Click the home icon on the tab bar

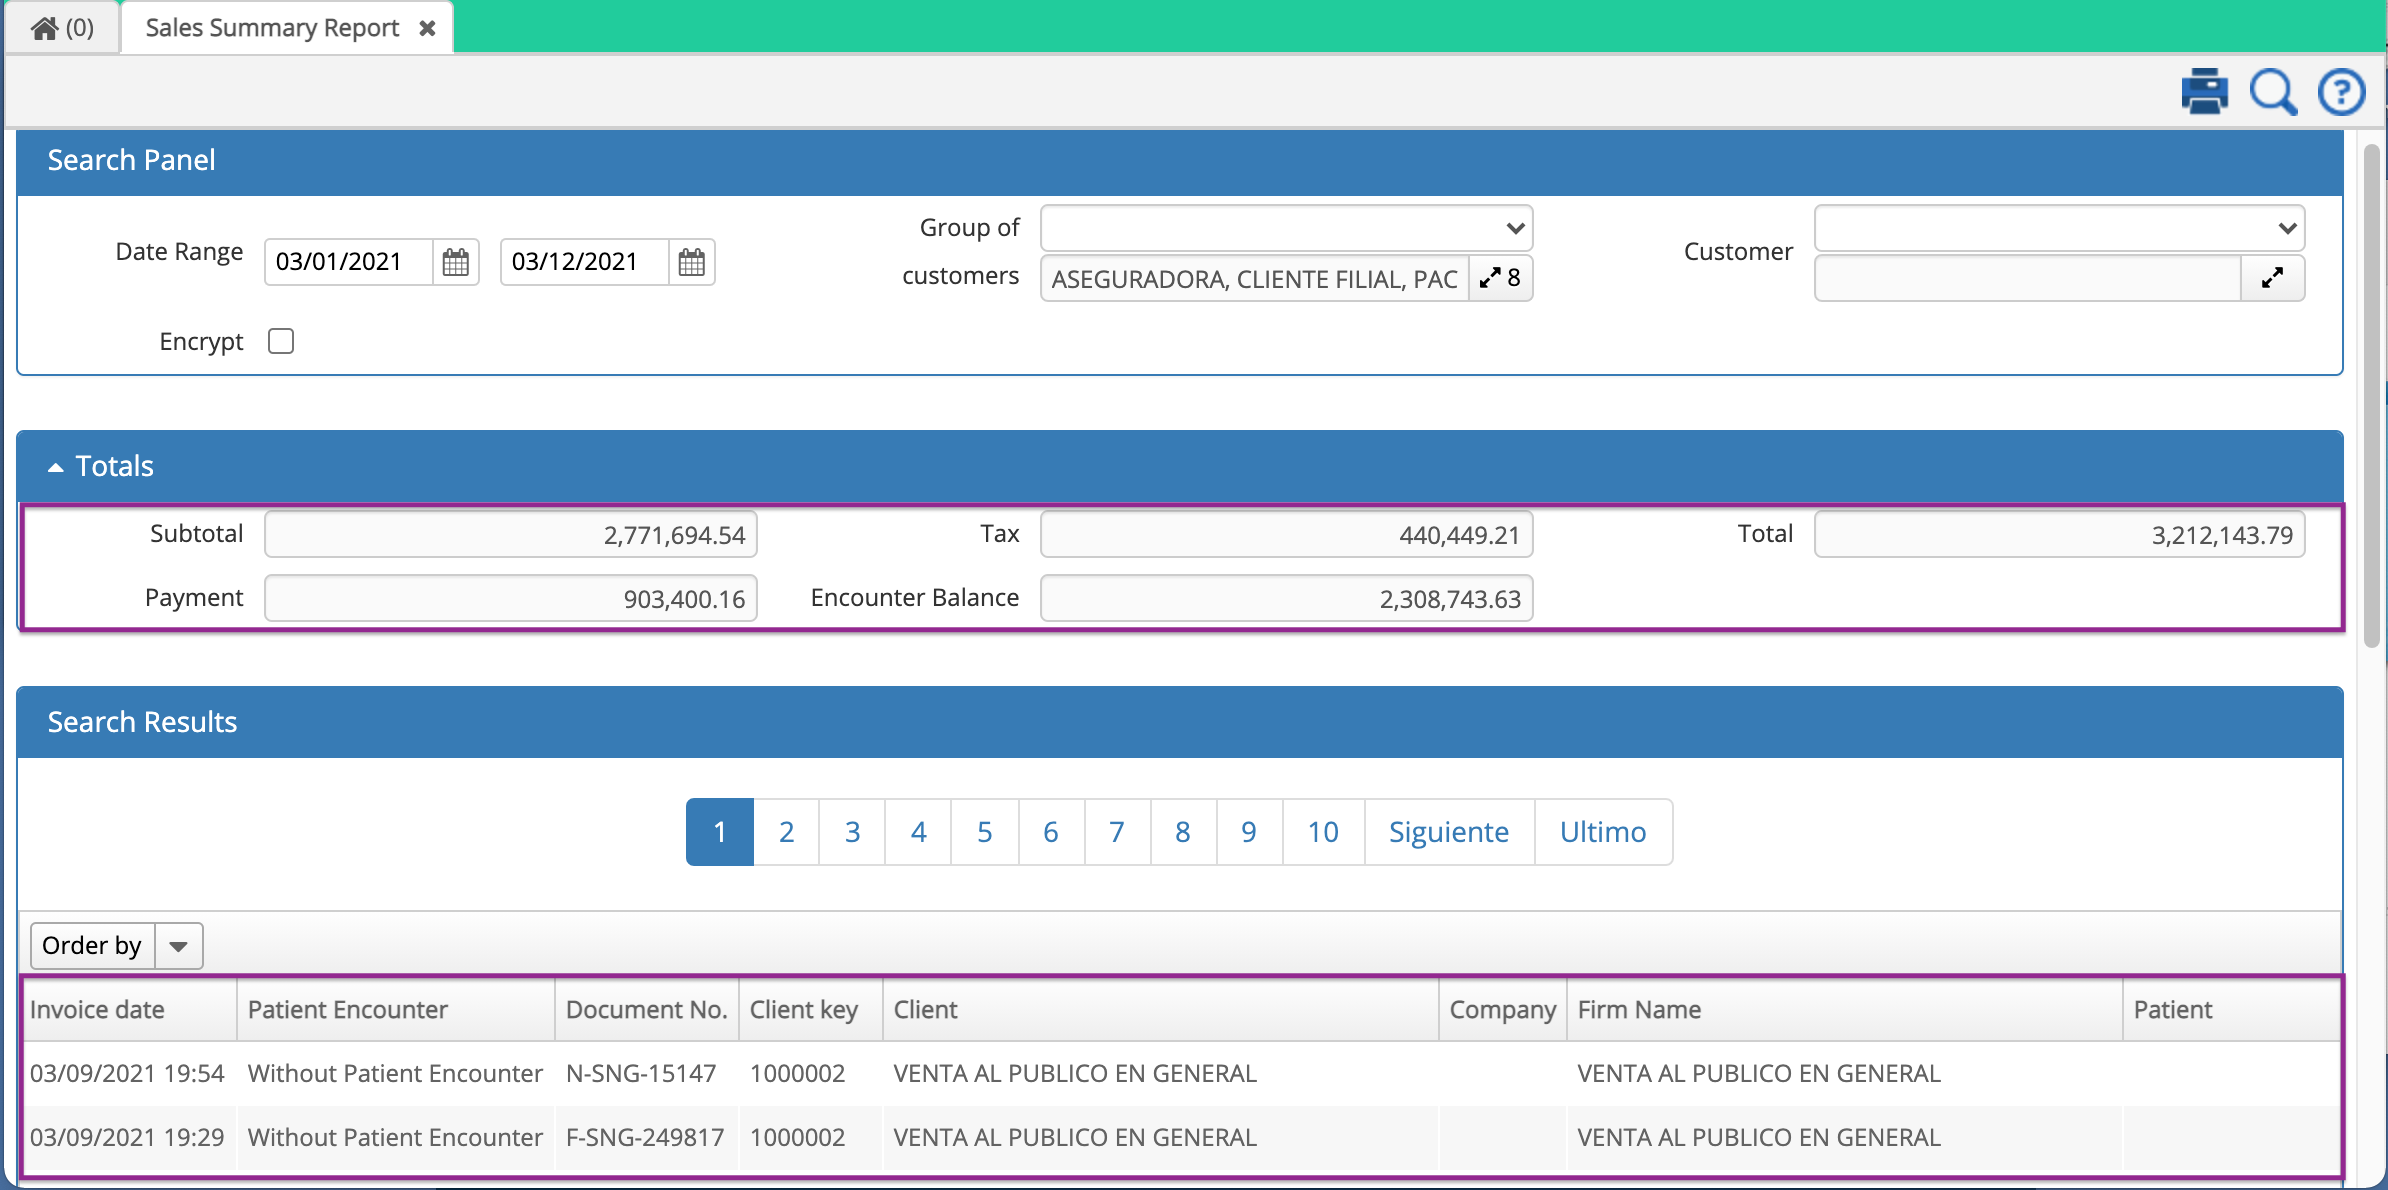click(x=42, y=27)
